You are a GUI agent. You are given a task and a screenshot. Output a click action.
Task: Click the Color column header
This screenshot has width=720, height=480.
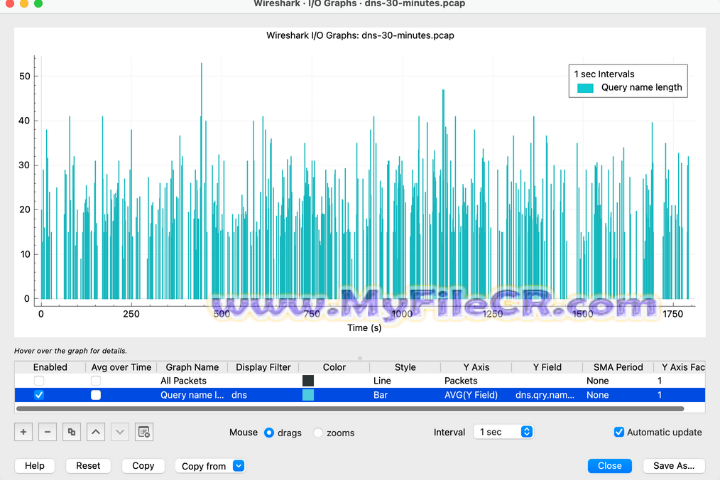click(x=334, y=367)
